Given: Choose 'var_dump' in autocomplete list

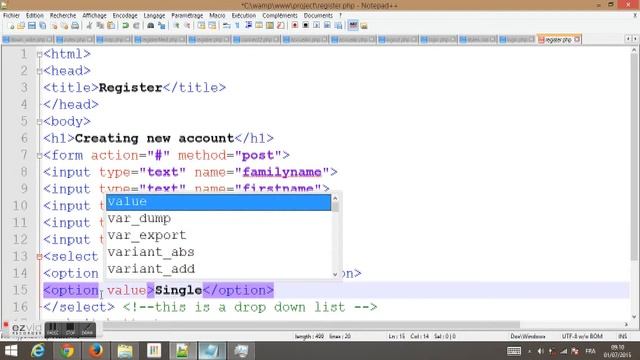Looking at the screenshot, I should [218, 219].
